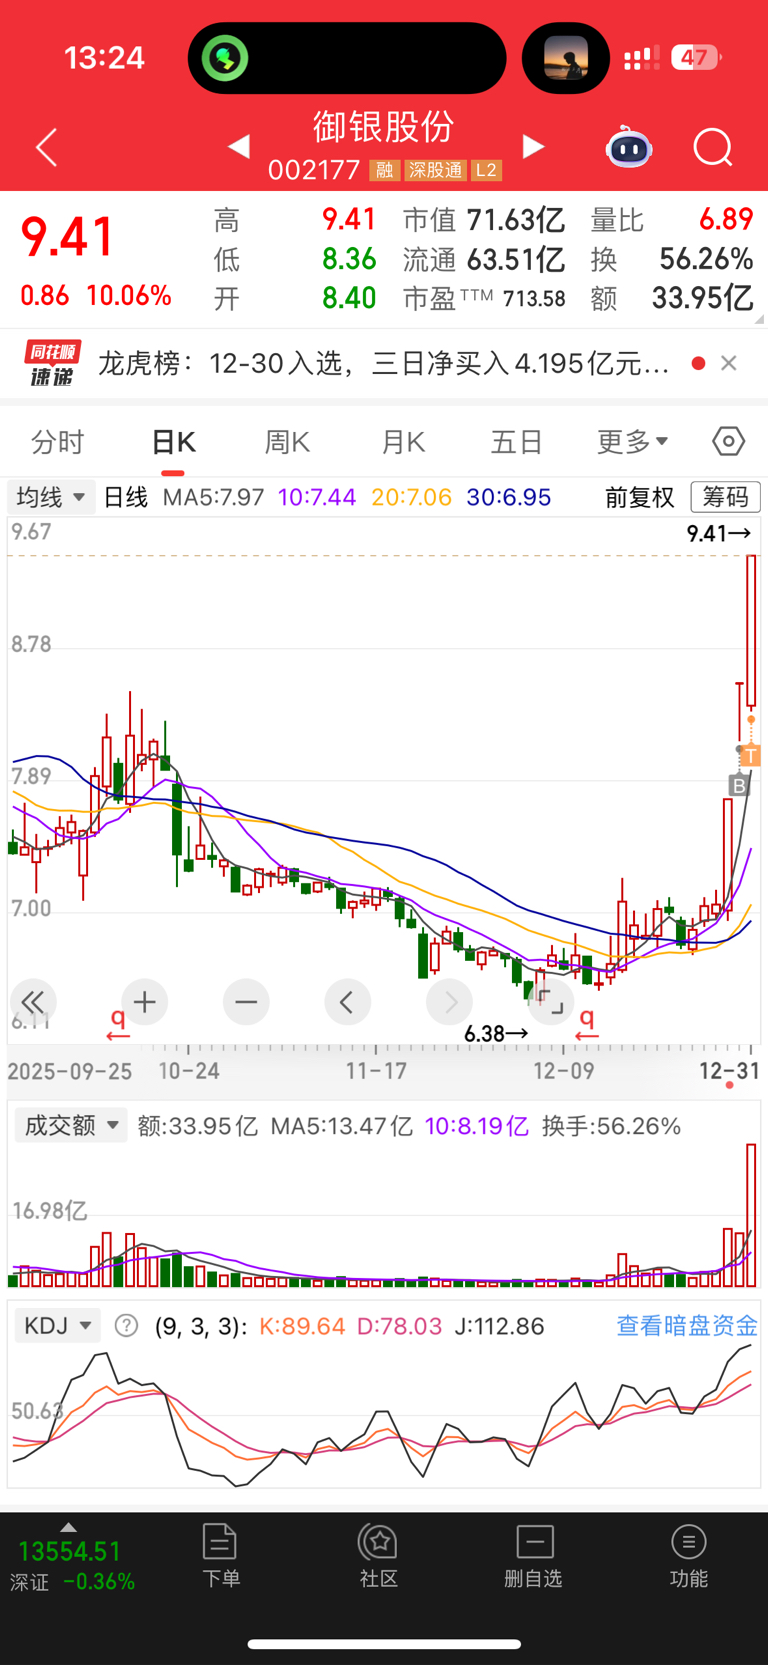Select the 月K tab
769x1665 pixels.
tap(403, 442)
